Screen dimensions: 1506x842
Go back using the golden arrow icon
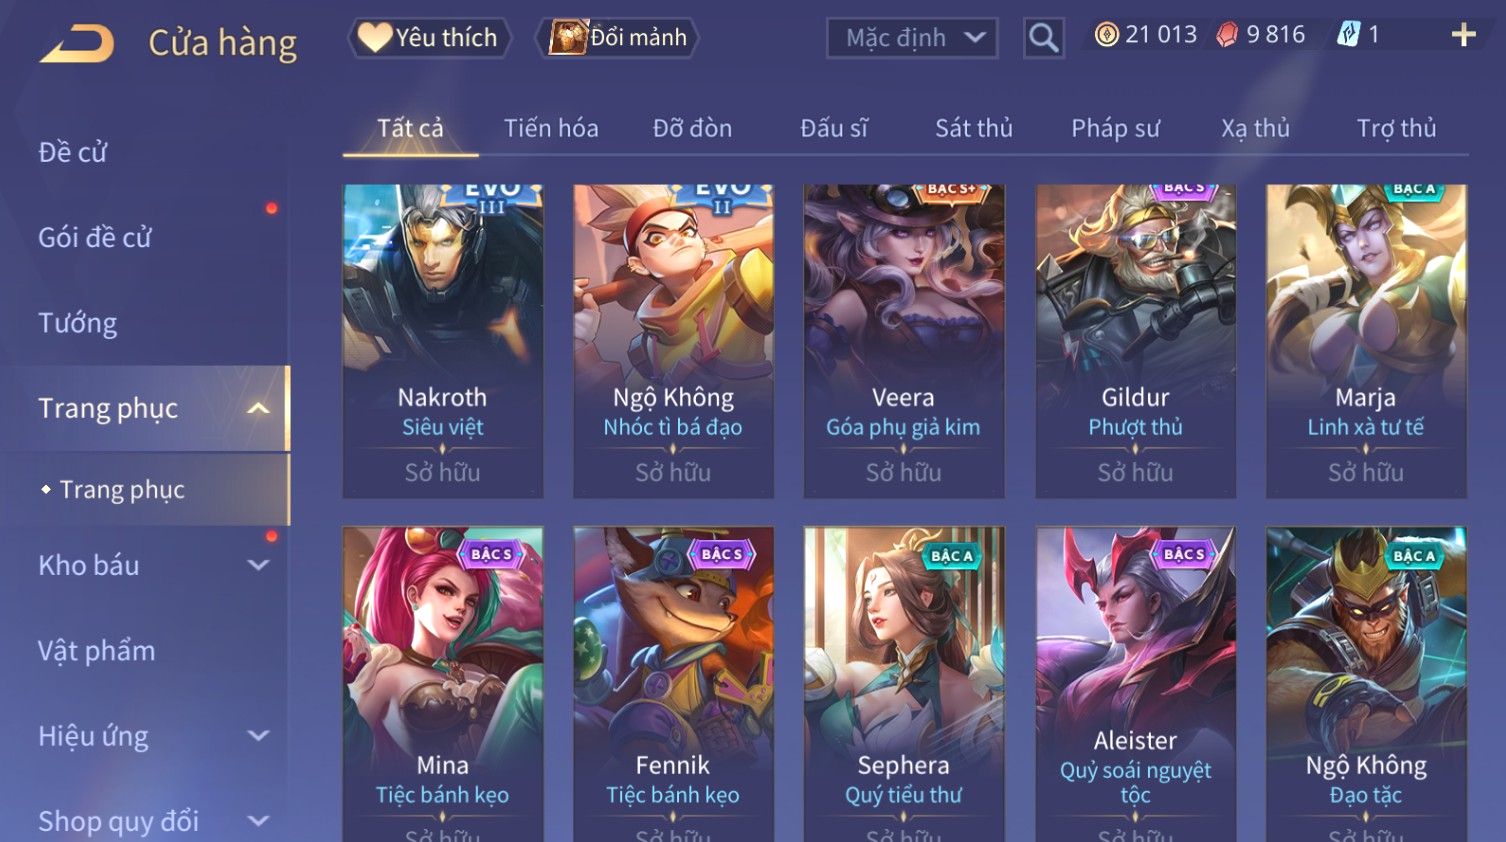pyautogui.click(x=77, y=44)
